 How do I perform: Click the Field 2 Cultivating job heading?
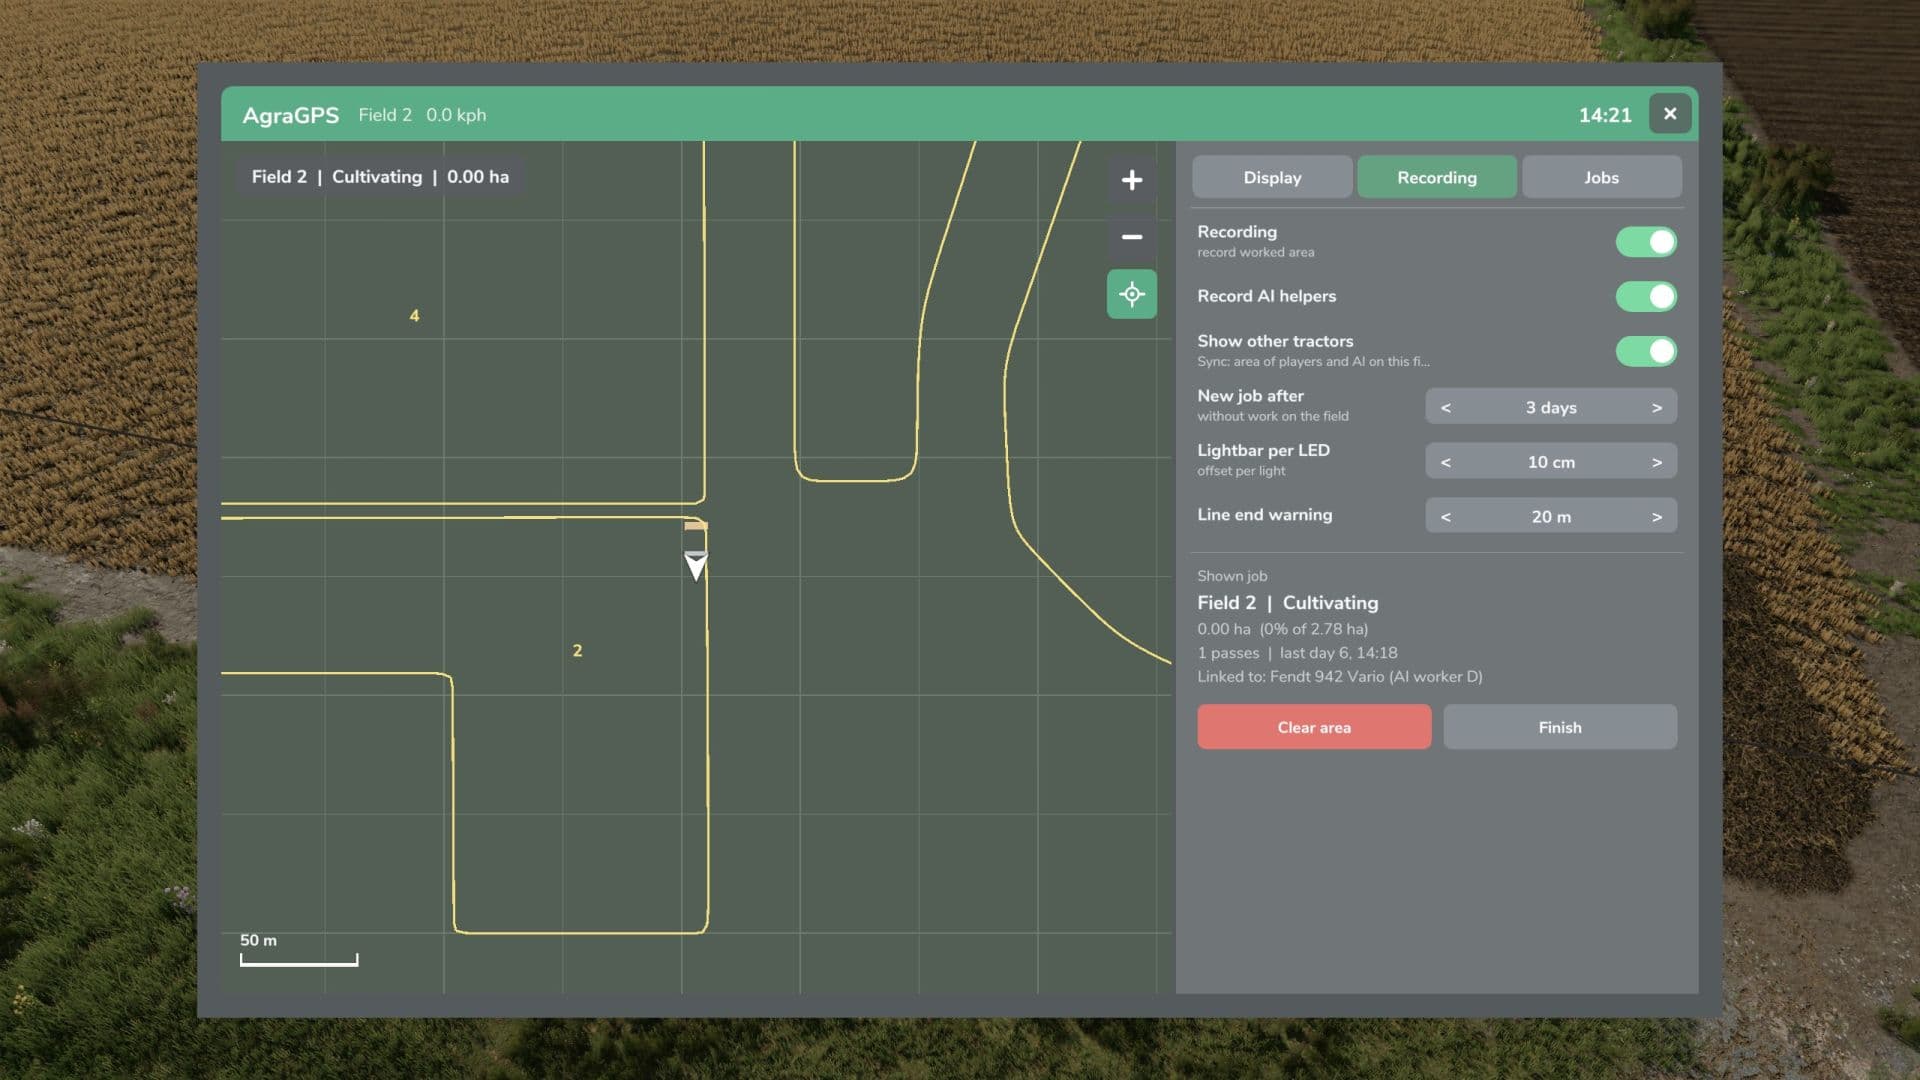point(1287,603)
